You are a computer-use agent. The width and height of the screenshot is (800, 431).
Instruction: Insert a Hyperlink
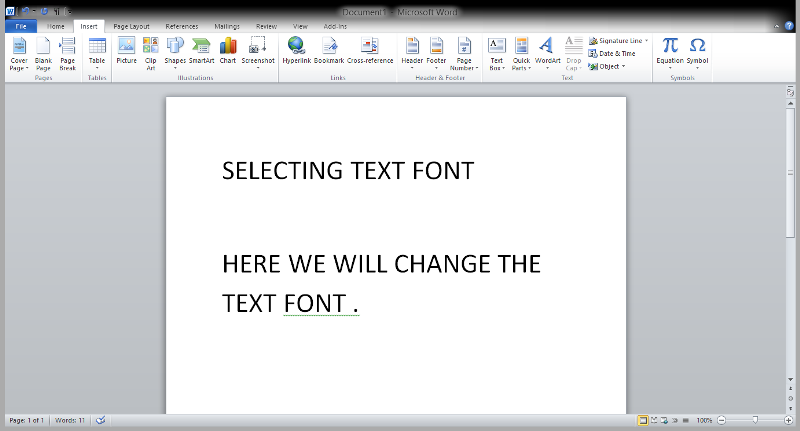(296, 51)
